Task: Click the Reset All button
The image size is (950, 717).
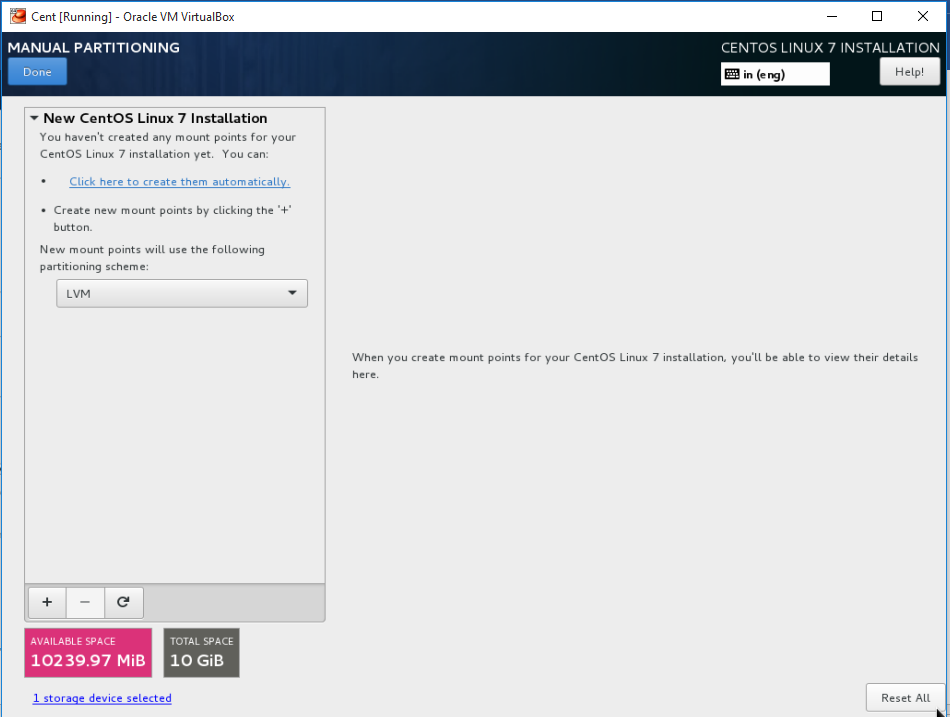Action: coord(905,698)
